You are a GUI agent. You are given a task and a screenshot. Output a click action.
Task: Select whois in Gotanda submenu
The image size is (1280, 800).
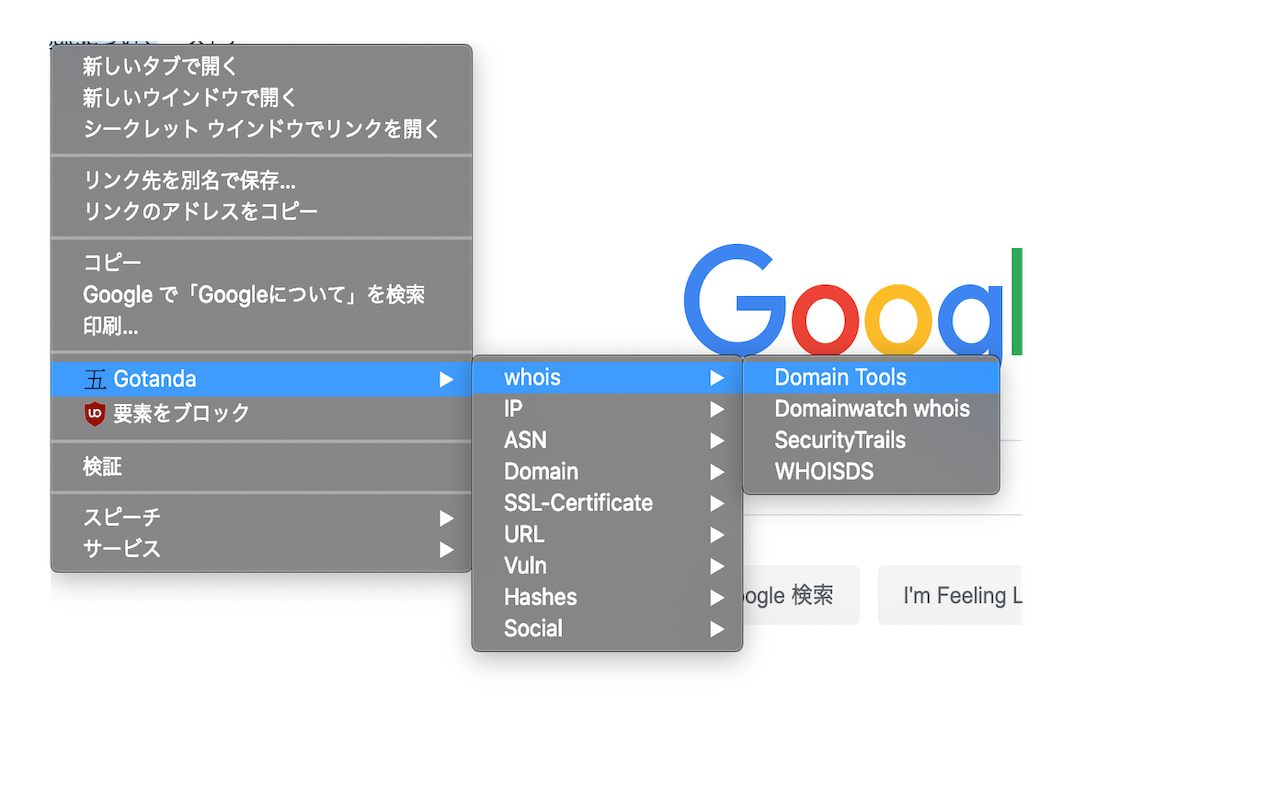coord(607,378)
